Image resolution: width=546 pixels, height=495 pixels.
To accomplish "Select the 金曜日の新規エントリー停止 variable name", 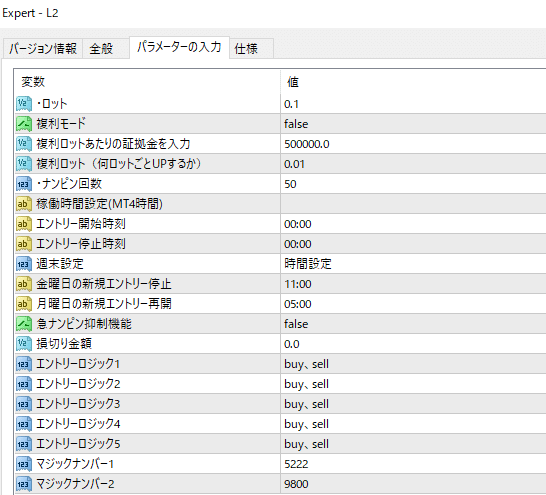I will 104,284.
